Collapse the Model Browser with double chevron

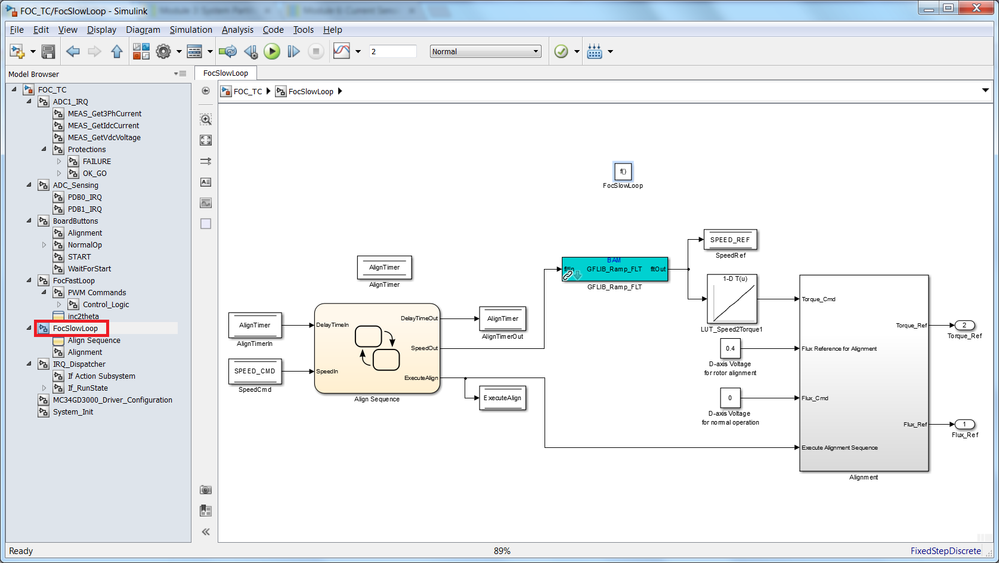tap(206, 532)
